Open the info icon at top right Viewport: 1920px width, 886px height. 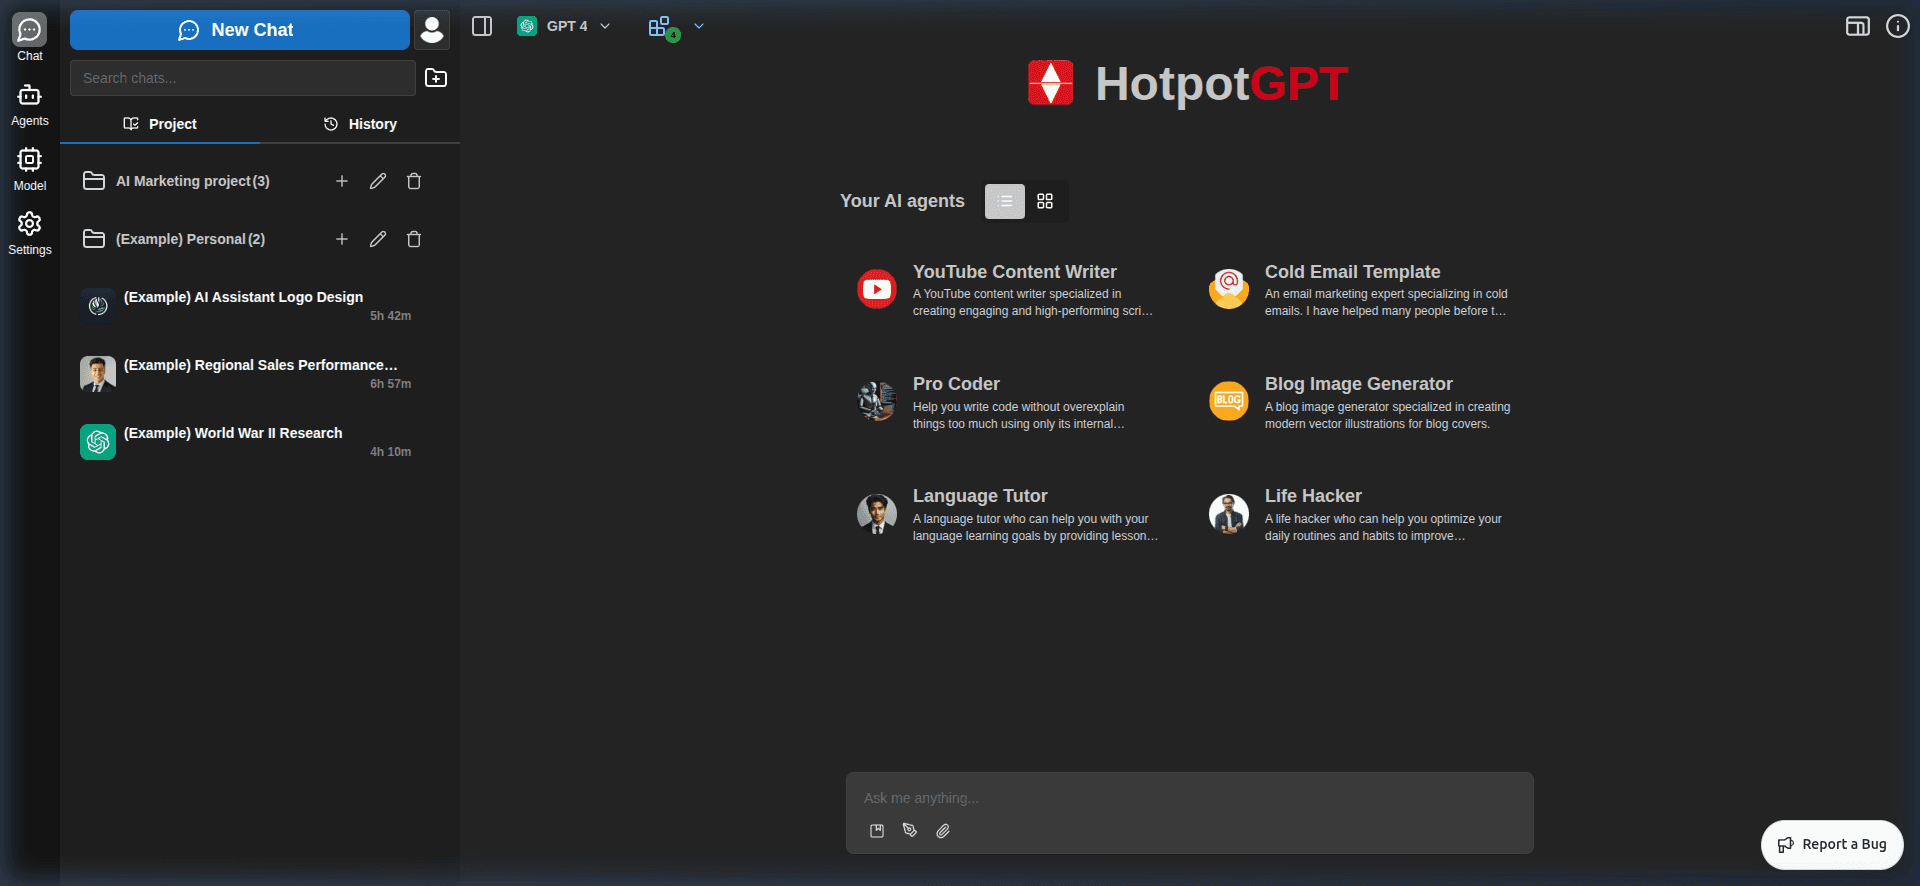(x=1898, y=26)
